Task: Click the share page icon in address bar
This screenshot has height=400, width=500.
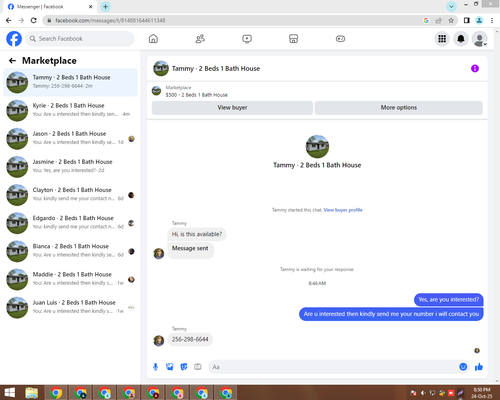Action: tap(438, 20)
